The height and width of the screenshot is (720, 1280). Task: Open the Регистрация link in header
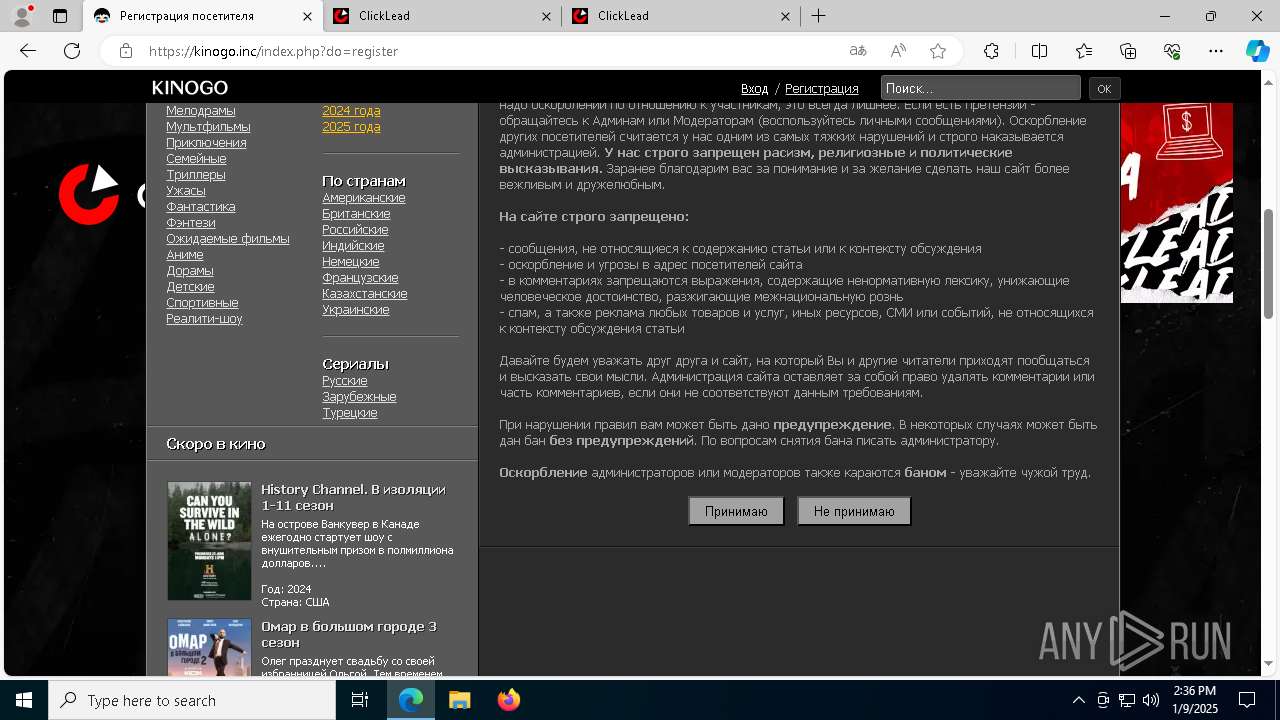[x=822, y=88]
